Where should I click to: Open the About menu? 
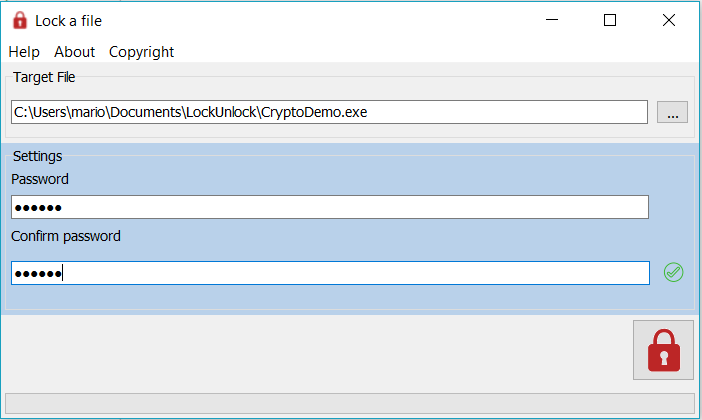tap(75, 52)
